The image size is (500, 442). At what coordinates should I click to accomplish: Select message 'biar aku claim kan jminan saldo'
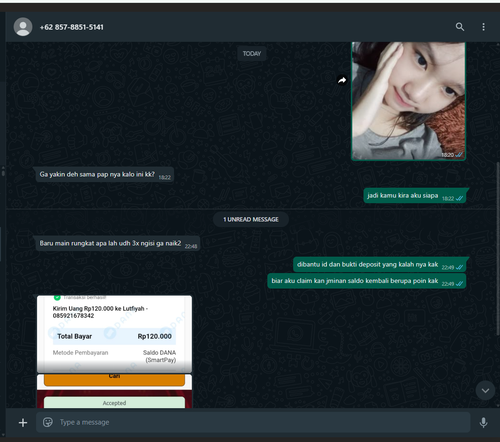(x=367, y=281)
